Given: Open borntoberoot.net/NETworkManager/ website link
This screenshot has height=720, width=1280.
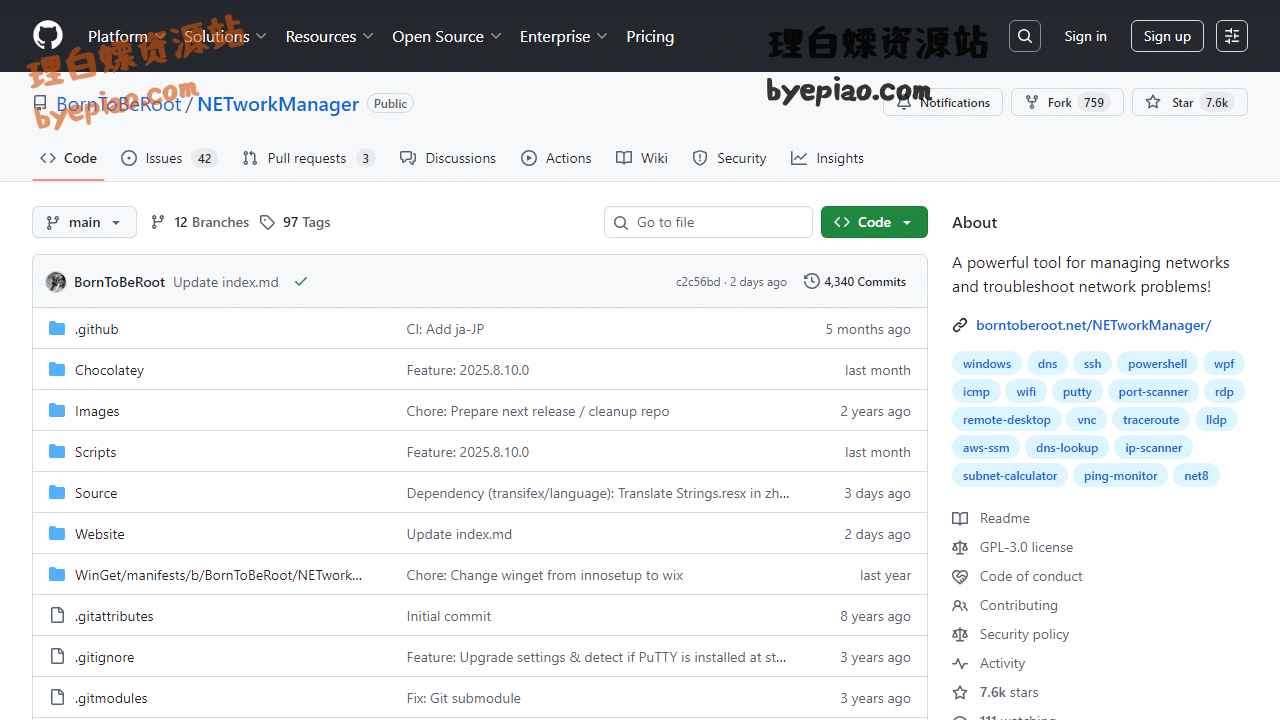Looking at the screenshot, I should coord(1093,325).
